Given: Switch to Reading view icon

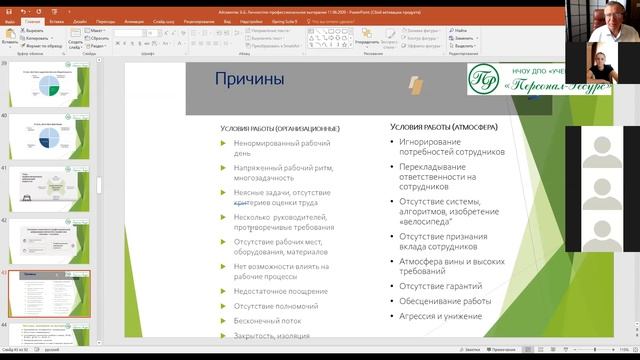Looking at the screenshot, I should 553,350.
